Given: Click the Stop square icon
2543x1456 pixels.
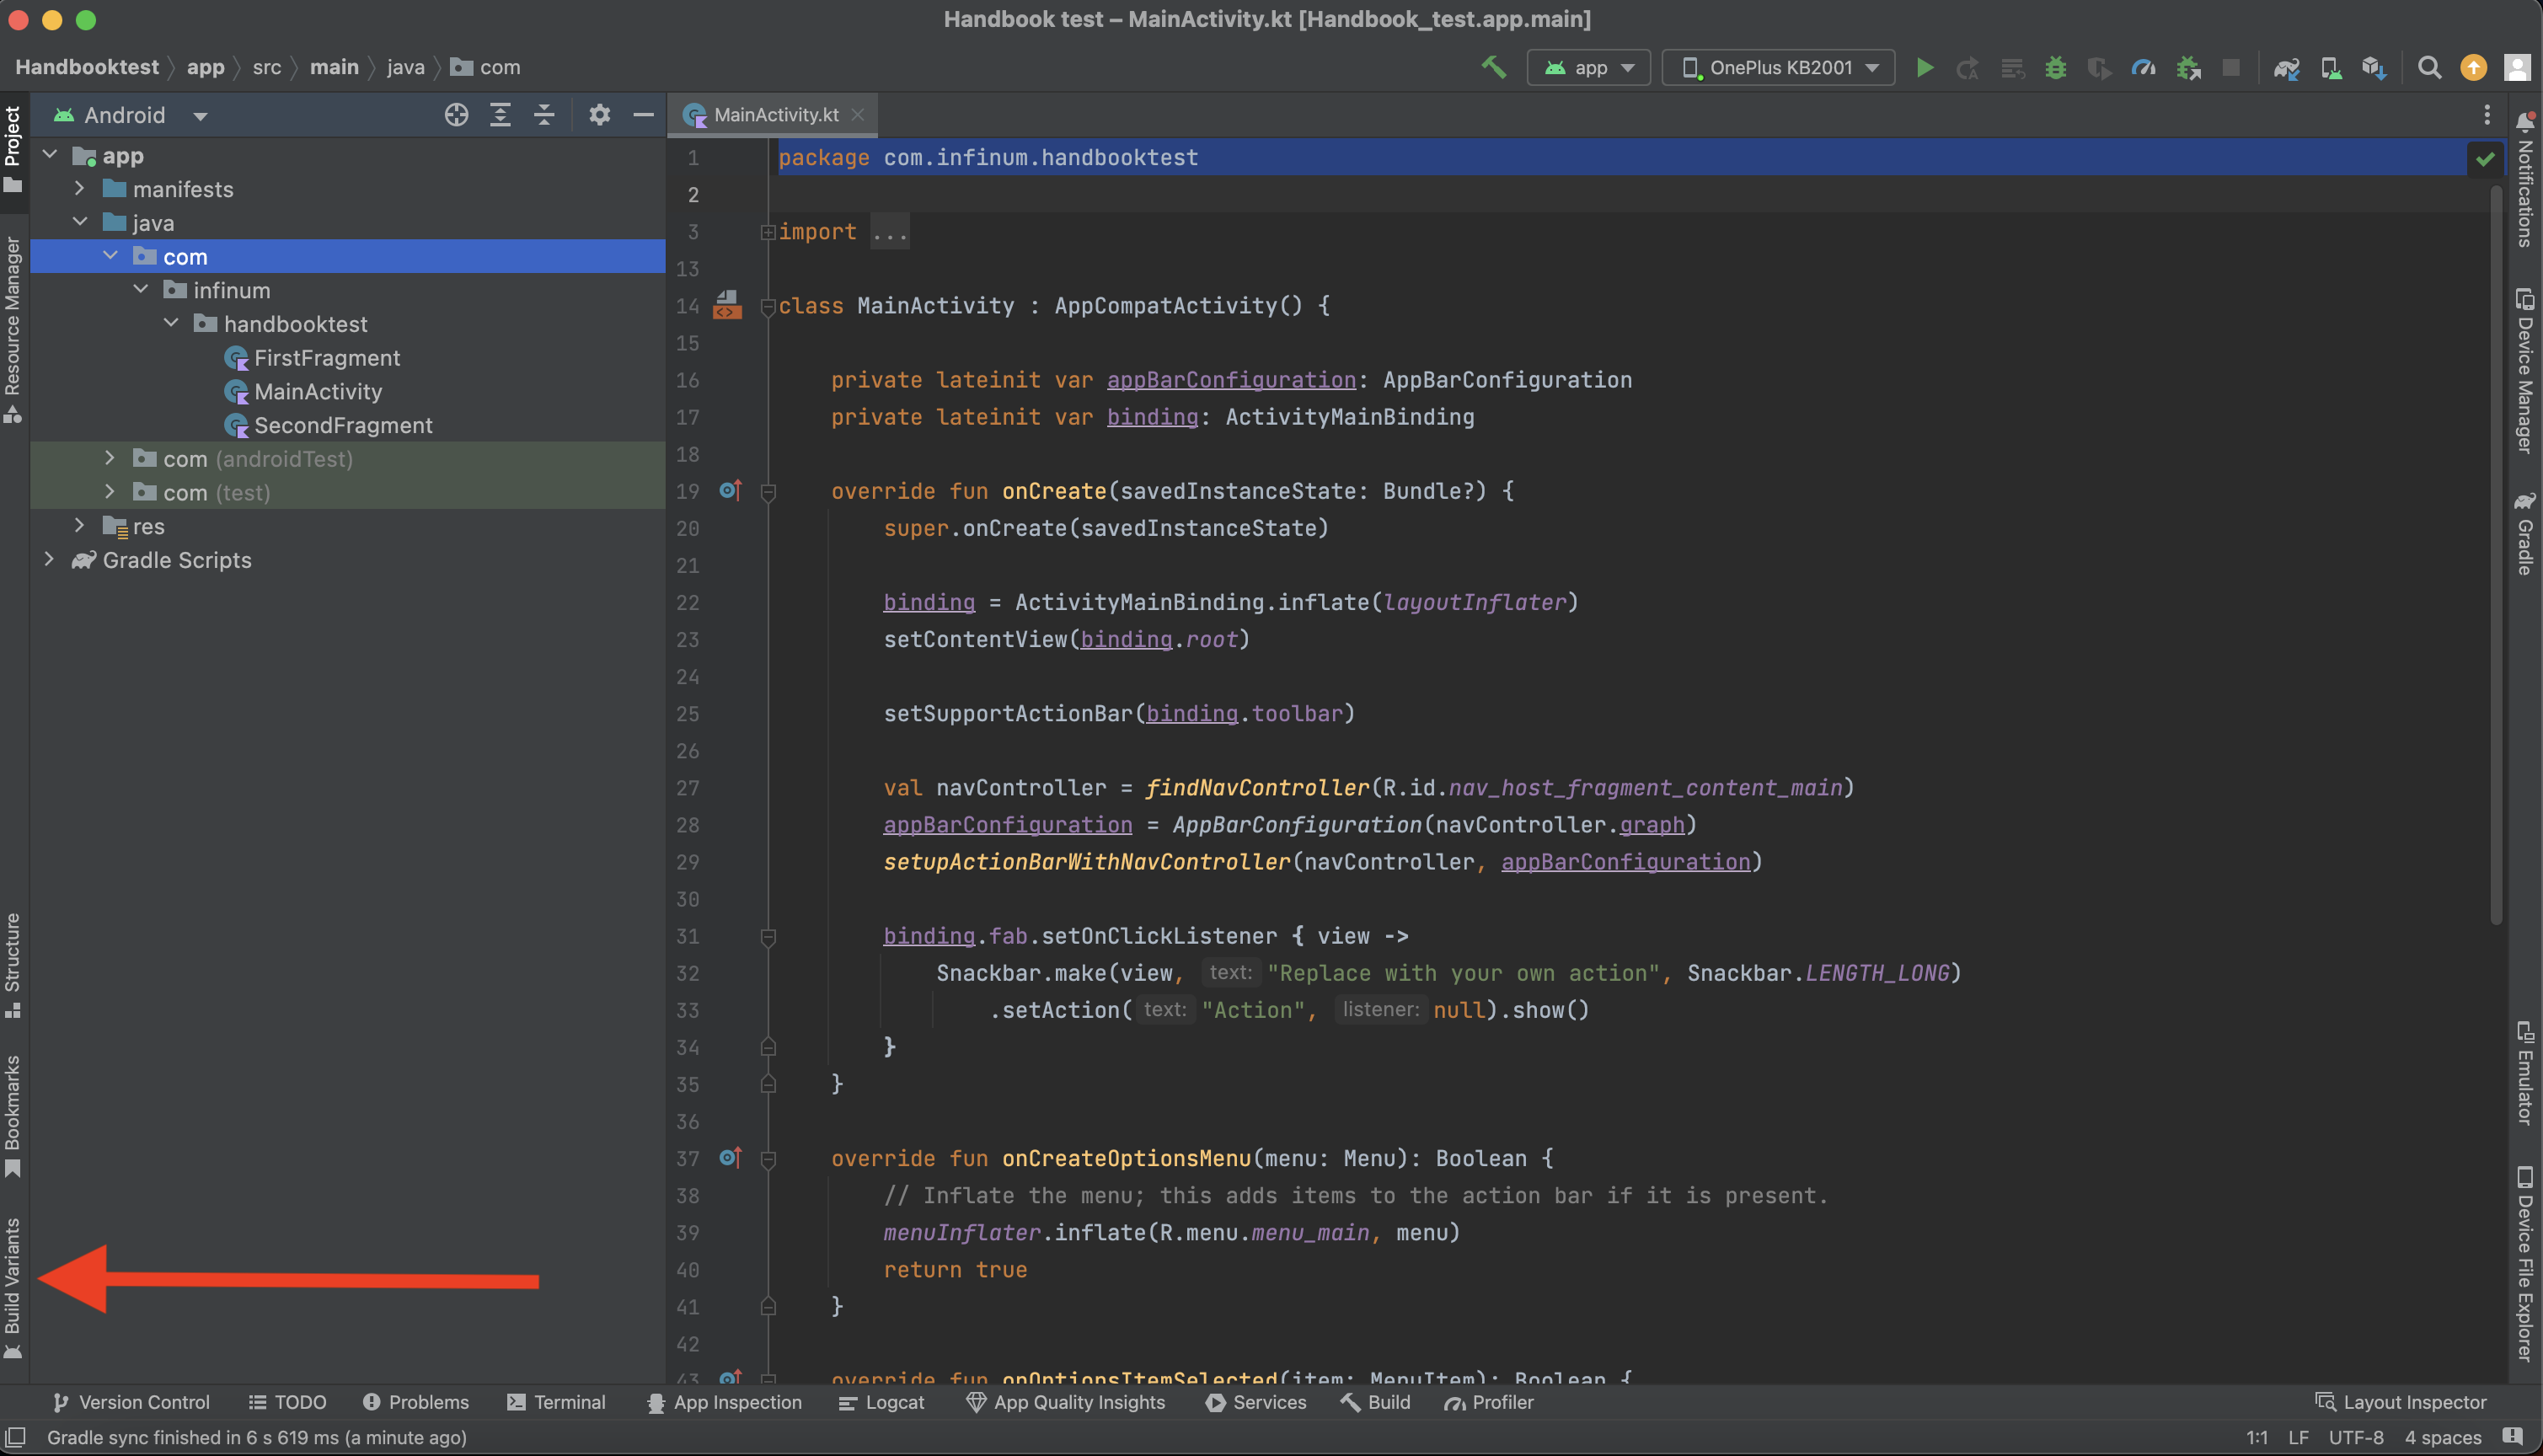Looking at the screenshot, I should point(2231,67).
